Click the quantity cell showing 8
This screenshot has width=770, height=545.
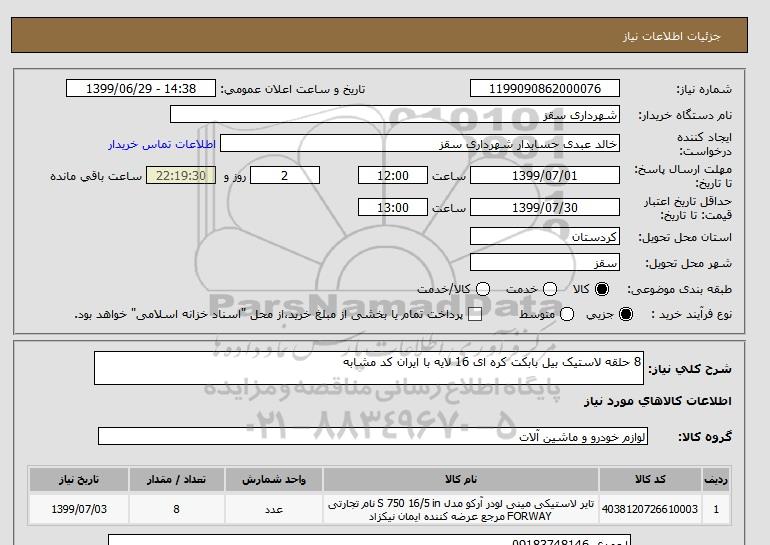pos(176,509)
